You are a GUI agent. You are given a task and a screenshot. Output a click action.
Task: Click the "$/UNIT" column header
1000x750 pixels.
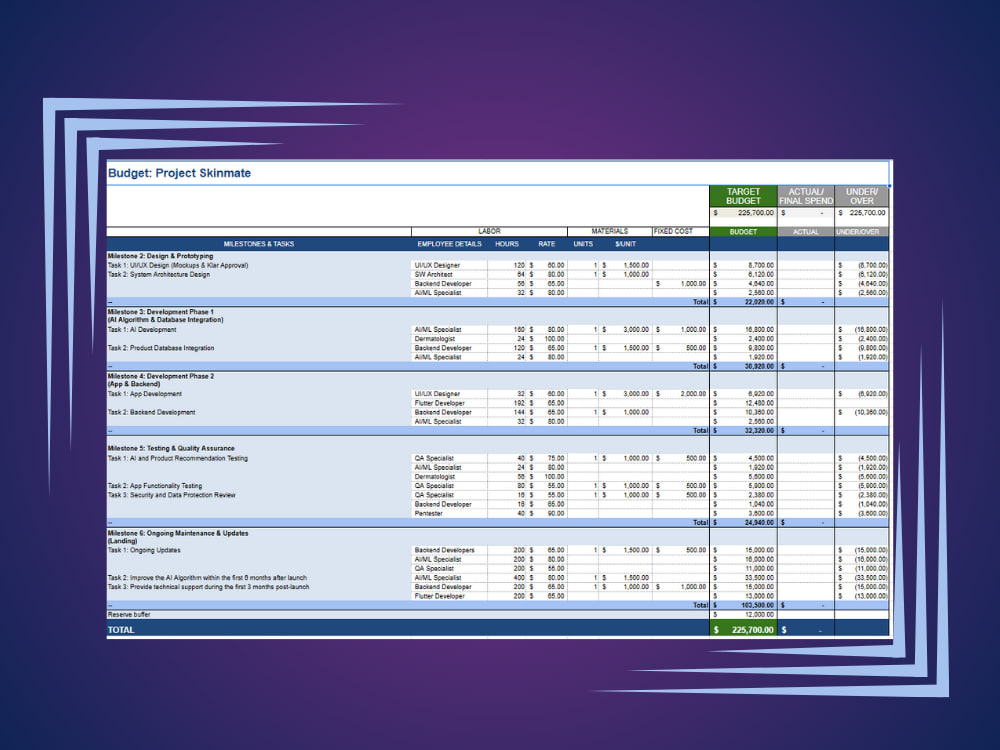pos(625,244)
